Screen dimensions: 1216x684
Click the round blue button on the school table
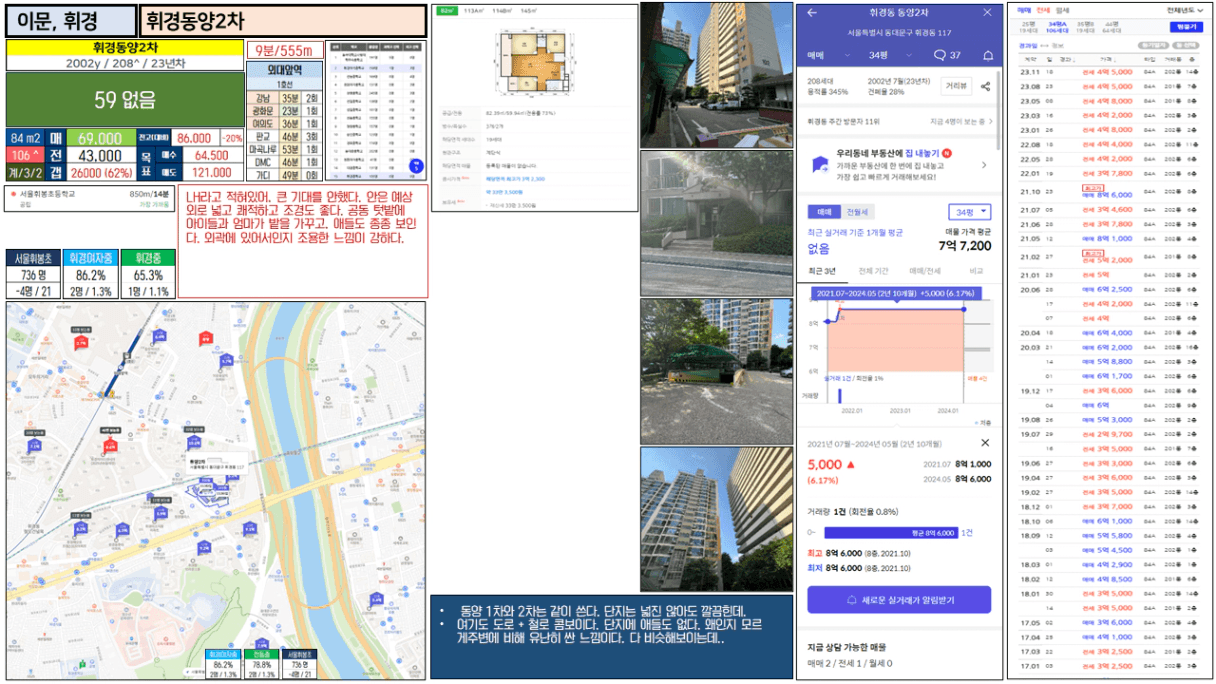tap(418, 165)
